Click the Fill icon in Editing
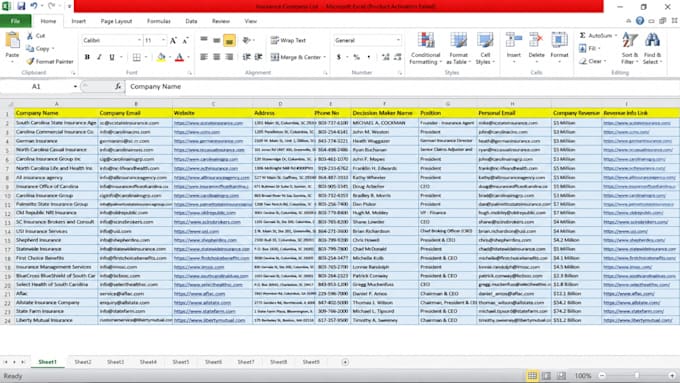Image resolution: width=680 pixels, height=383 pixels. [583, 49]
